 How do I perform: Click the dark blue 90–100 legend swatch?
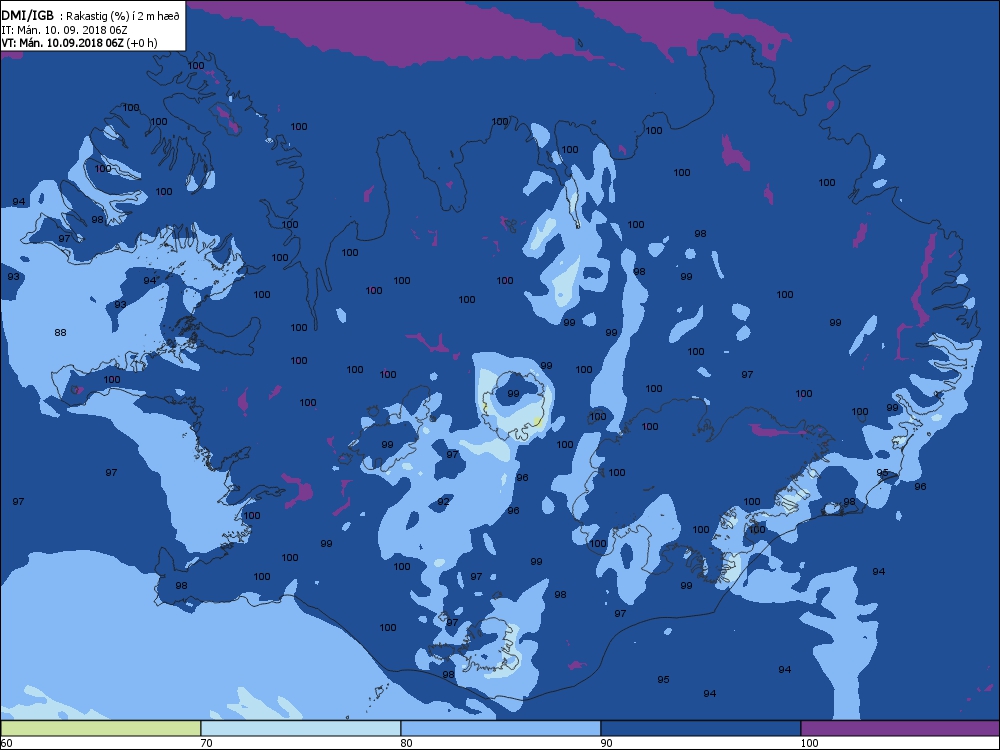(700, 728)
